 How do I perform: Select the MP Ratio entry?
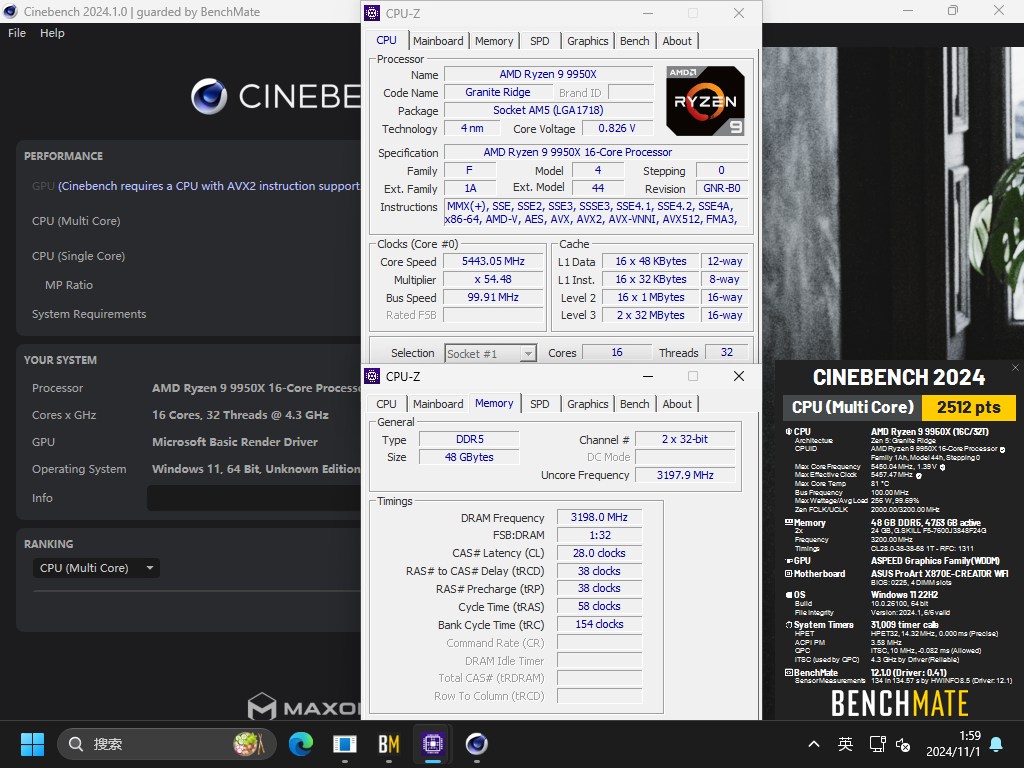tap(69, 285)
